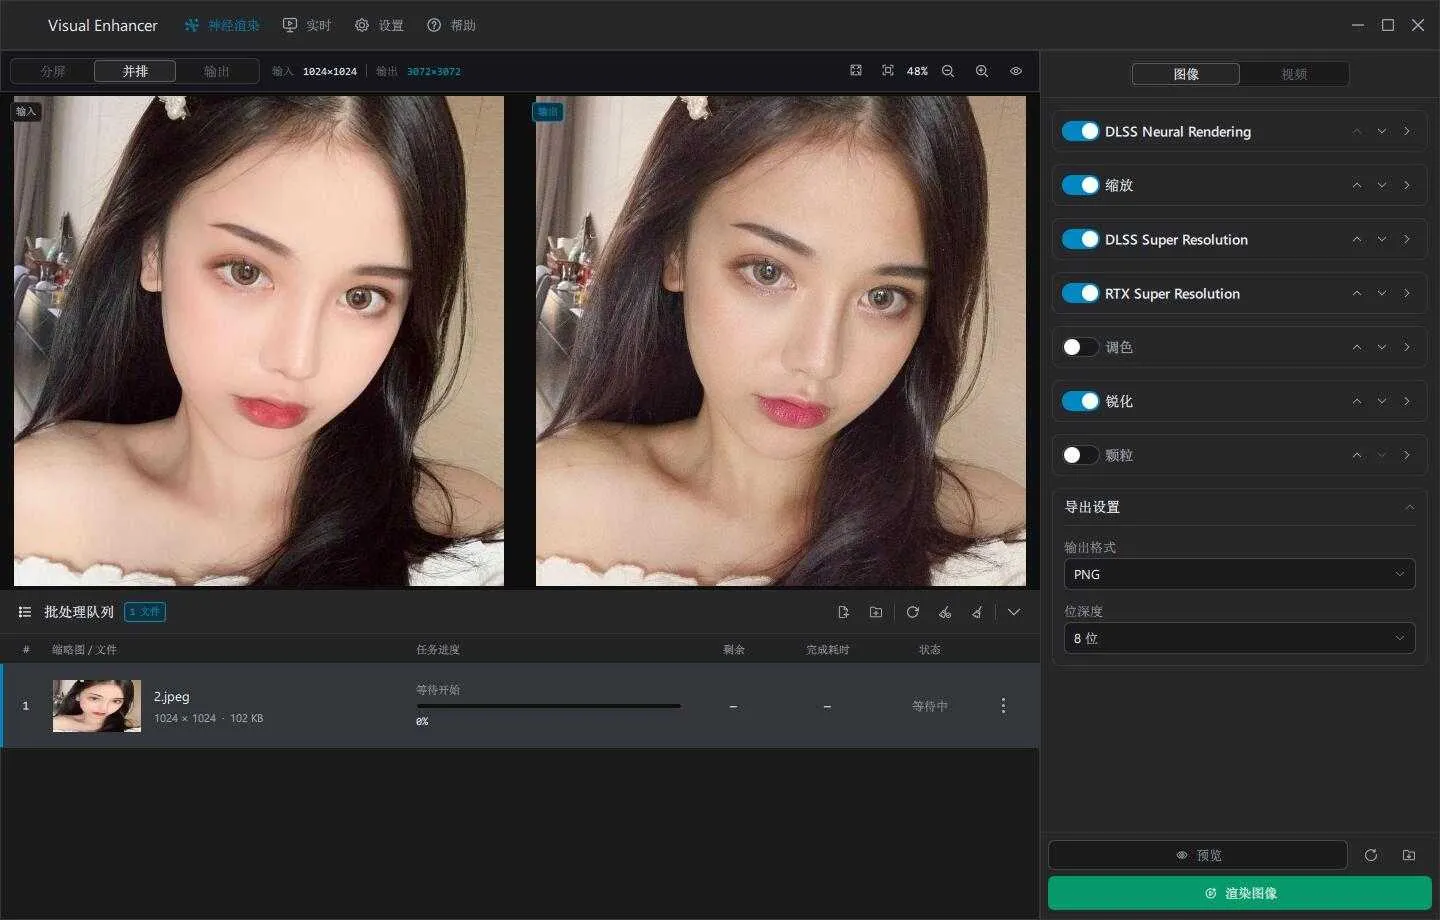Click the 1 文件 count badge
This screenshot has height=920, width=1440.
click(145, 612)
